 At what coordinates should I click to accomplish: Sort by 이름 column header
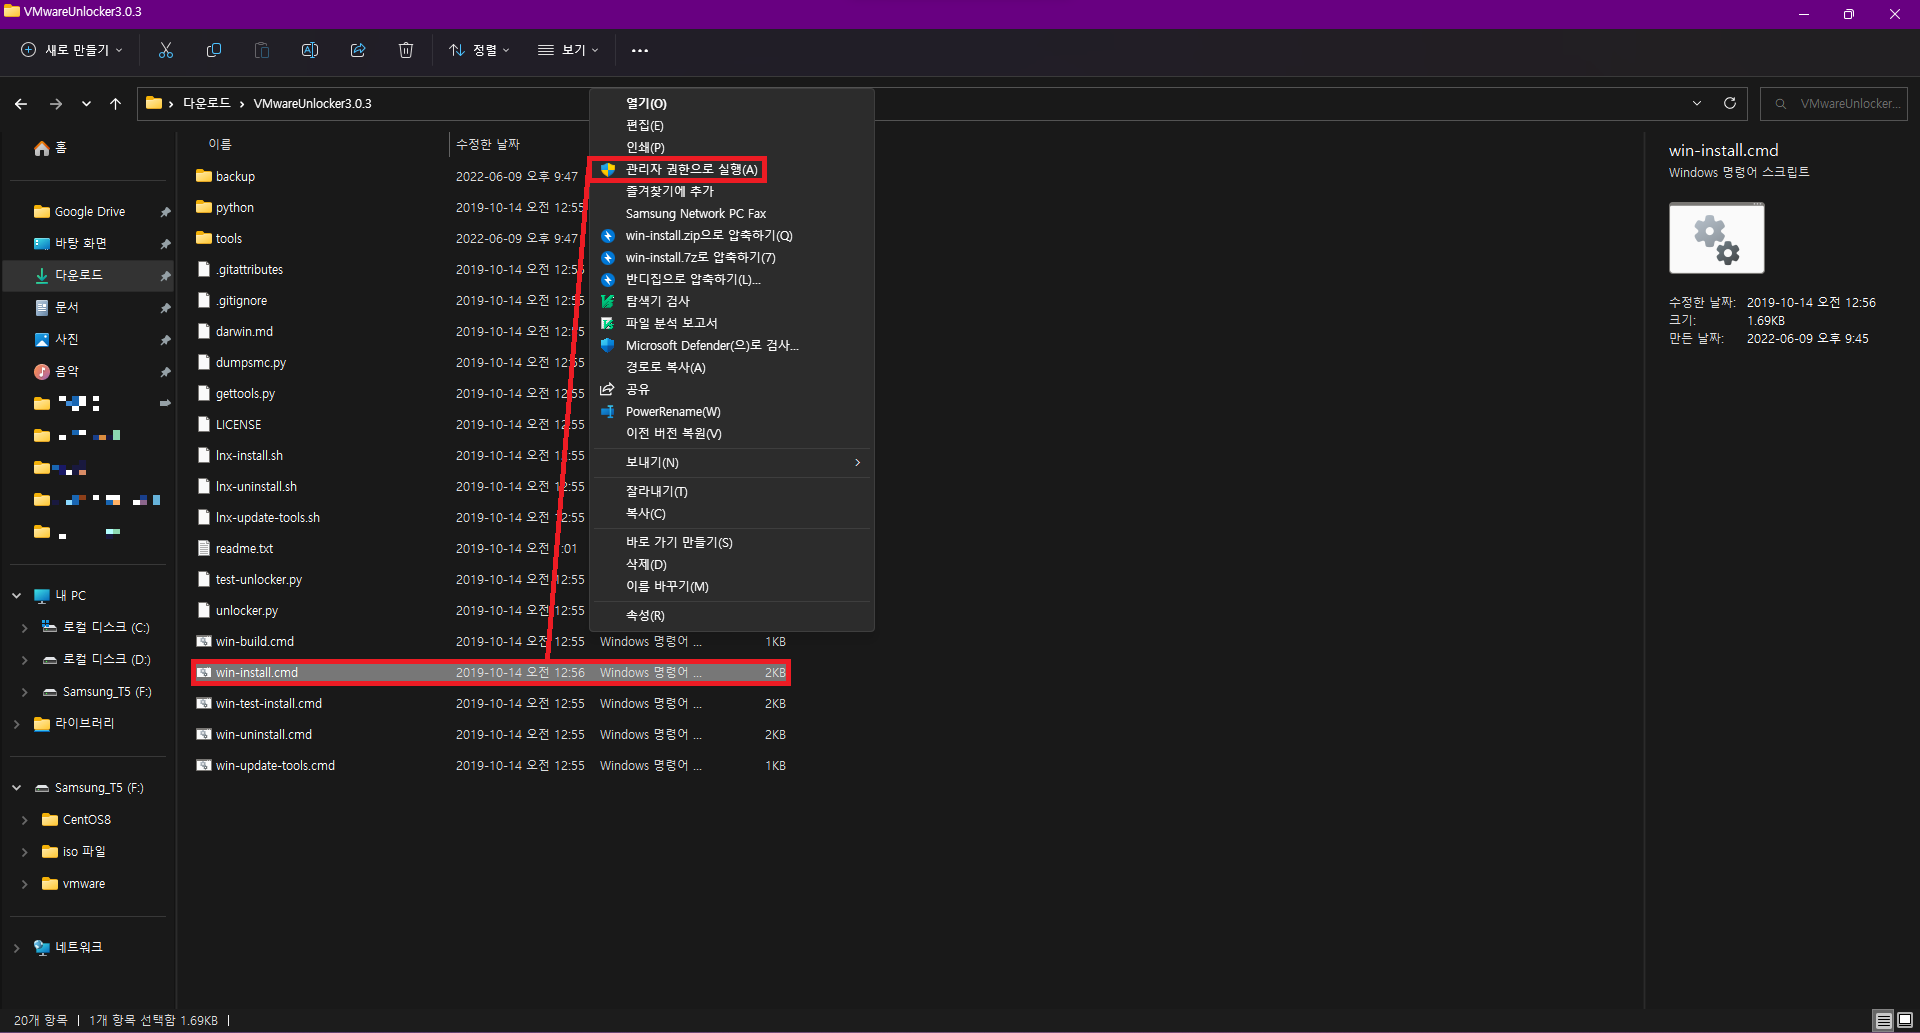pos(219,145)
